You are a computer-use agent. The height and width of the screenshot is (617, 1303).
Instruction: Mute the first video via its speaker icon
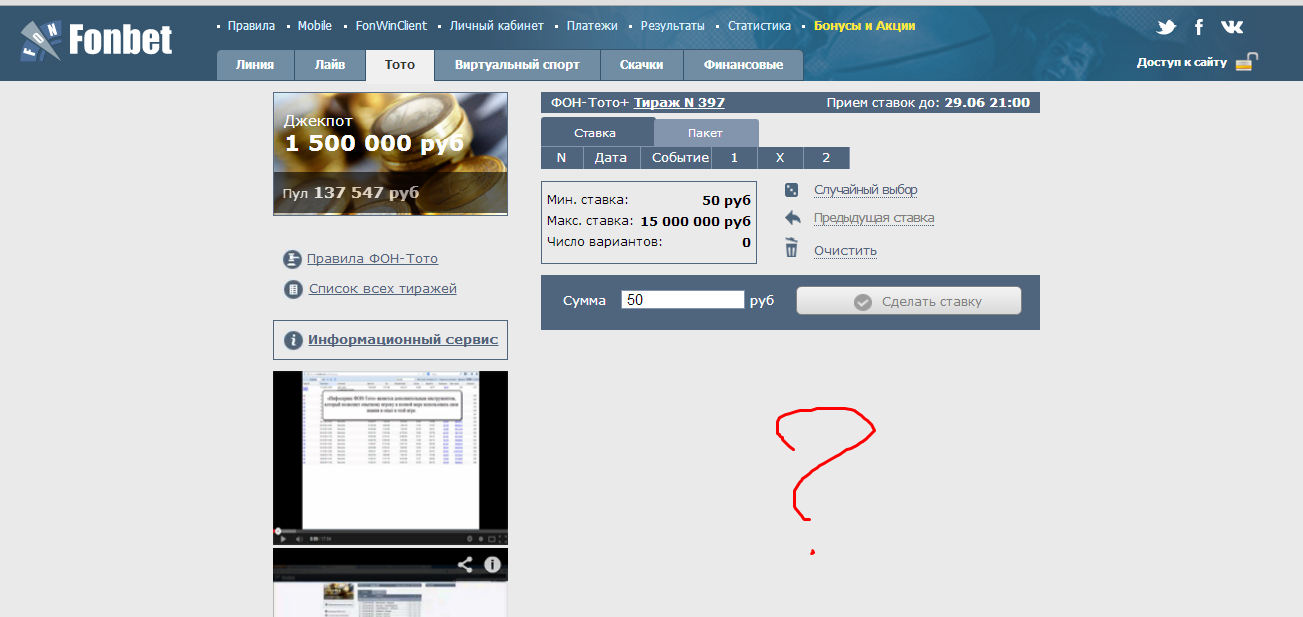pyautogui.click(x=298, y=539)
